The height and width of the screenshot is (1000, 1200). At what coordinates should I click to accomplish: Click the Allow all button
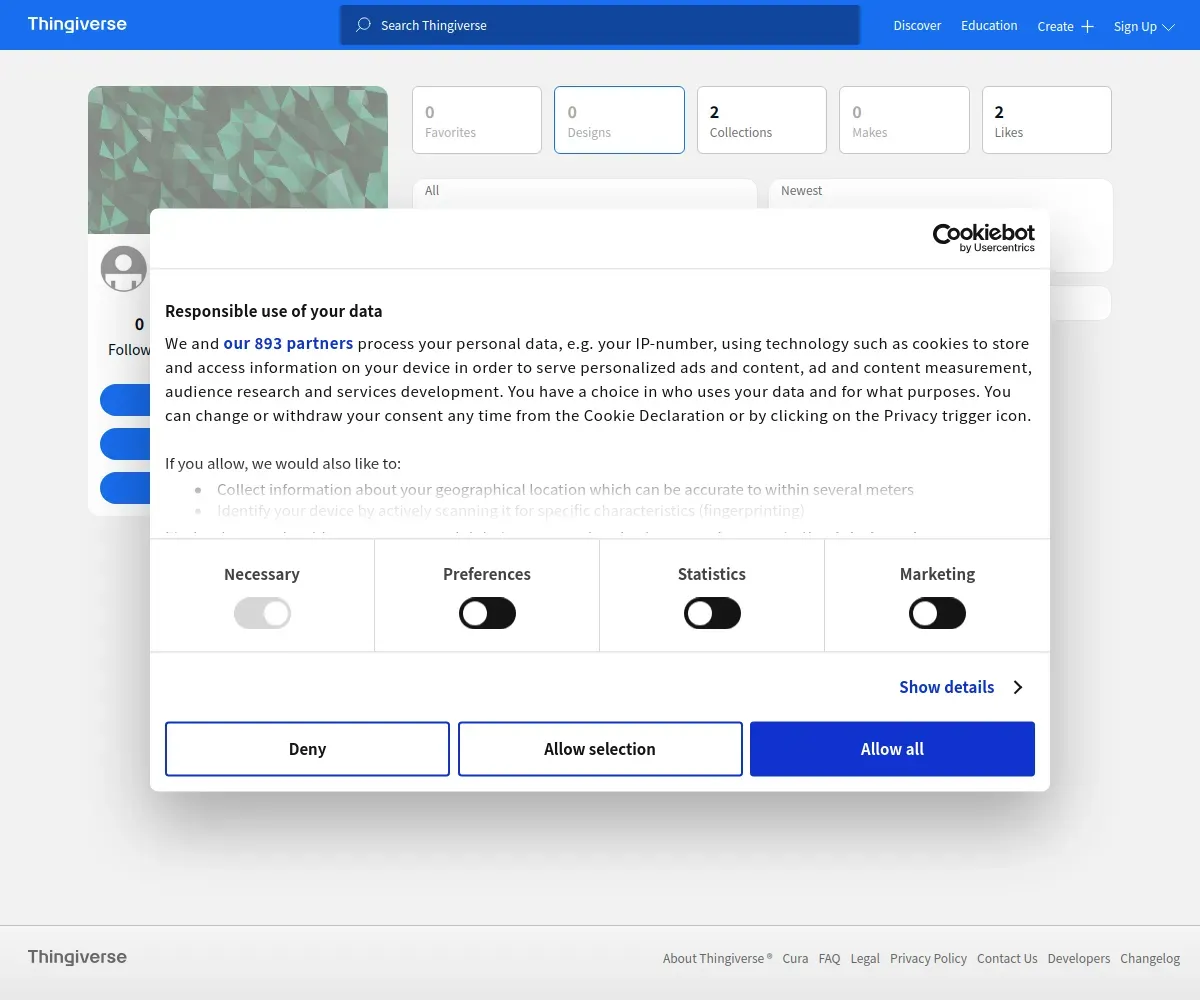click(x=892, y=749)
